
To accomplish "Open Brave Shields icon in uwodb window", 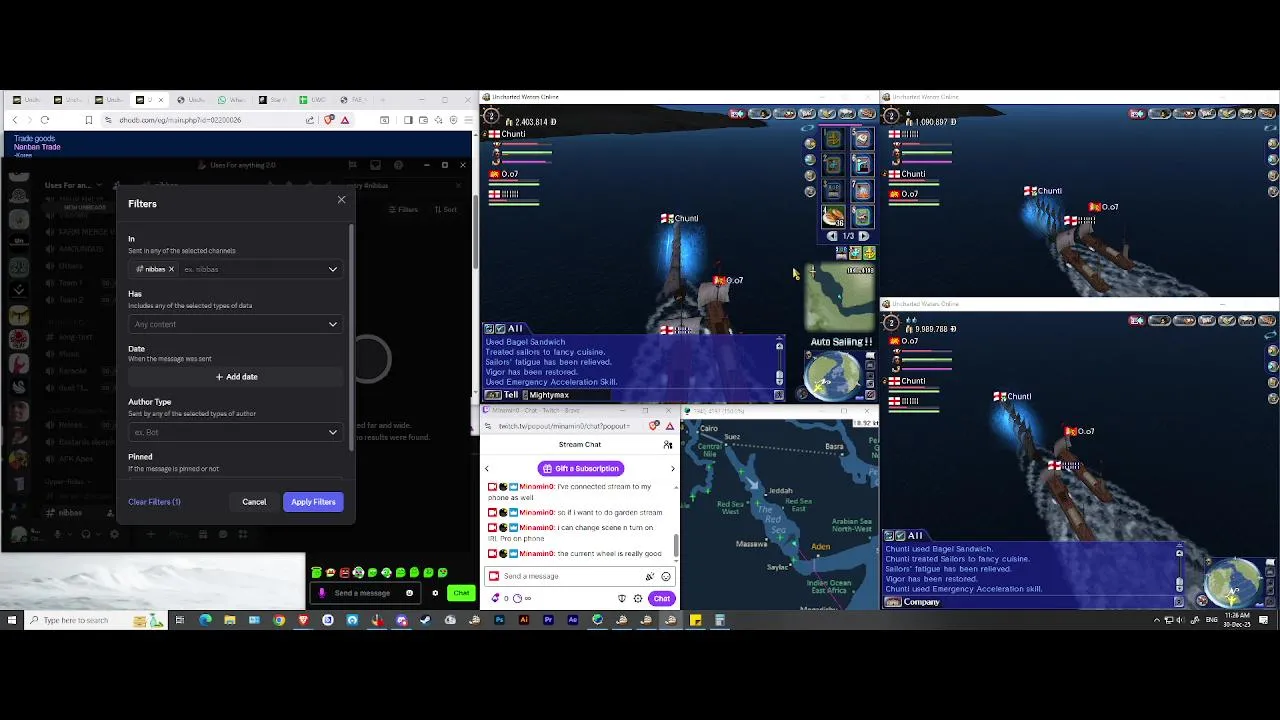I will [x=329, y=120].
